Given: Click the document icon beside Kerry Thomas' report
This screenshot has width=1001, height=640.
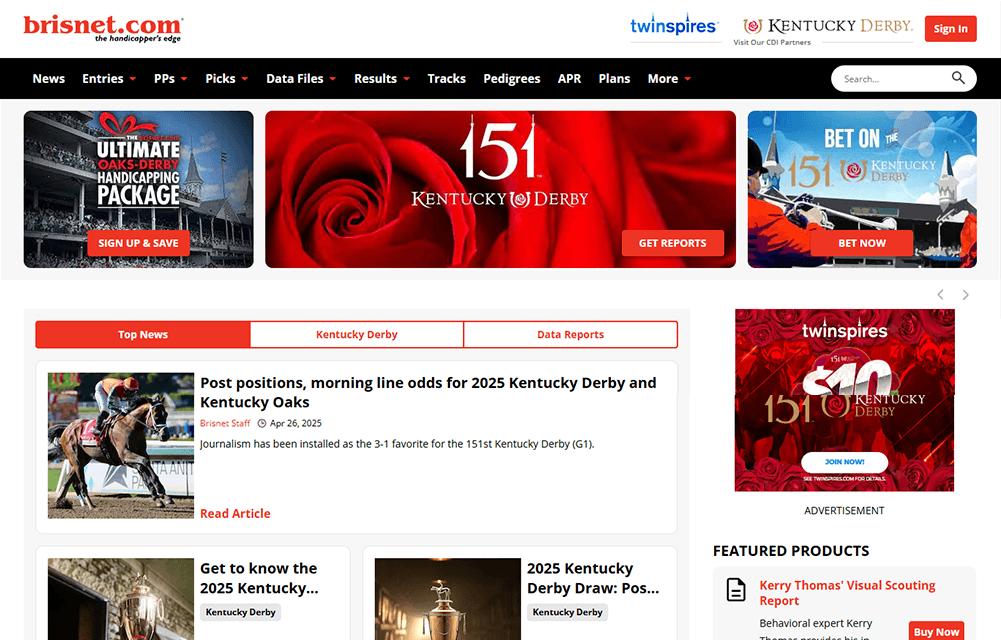Looking at the screenshot, I should click(736, 590).
